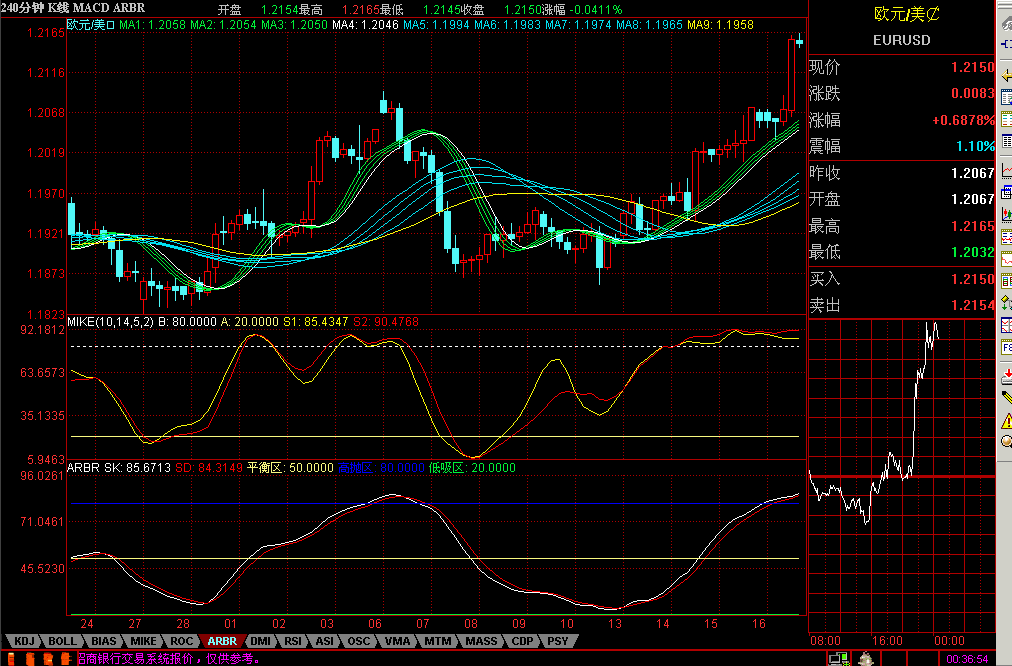Click the 涨幅 value +0.6878%

pyautogui.click(x=963, y=120)
